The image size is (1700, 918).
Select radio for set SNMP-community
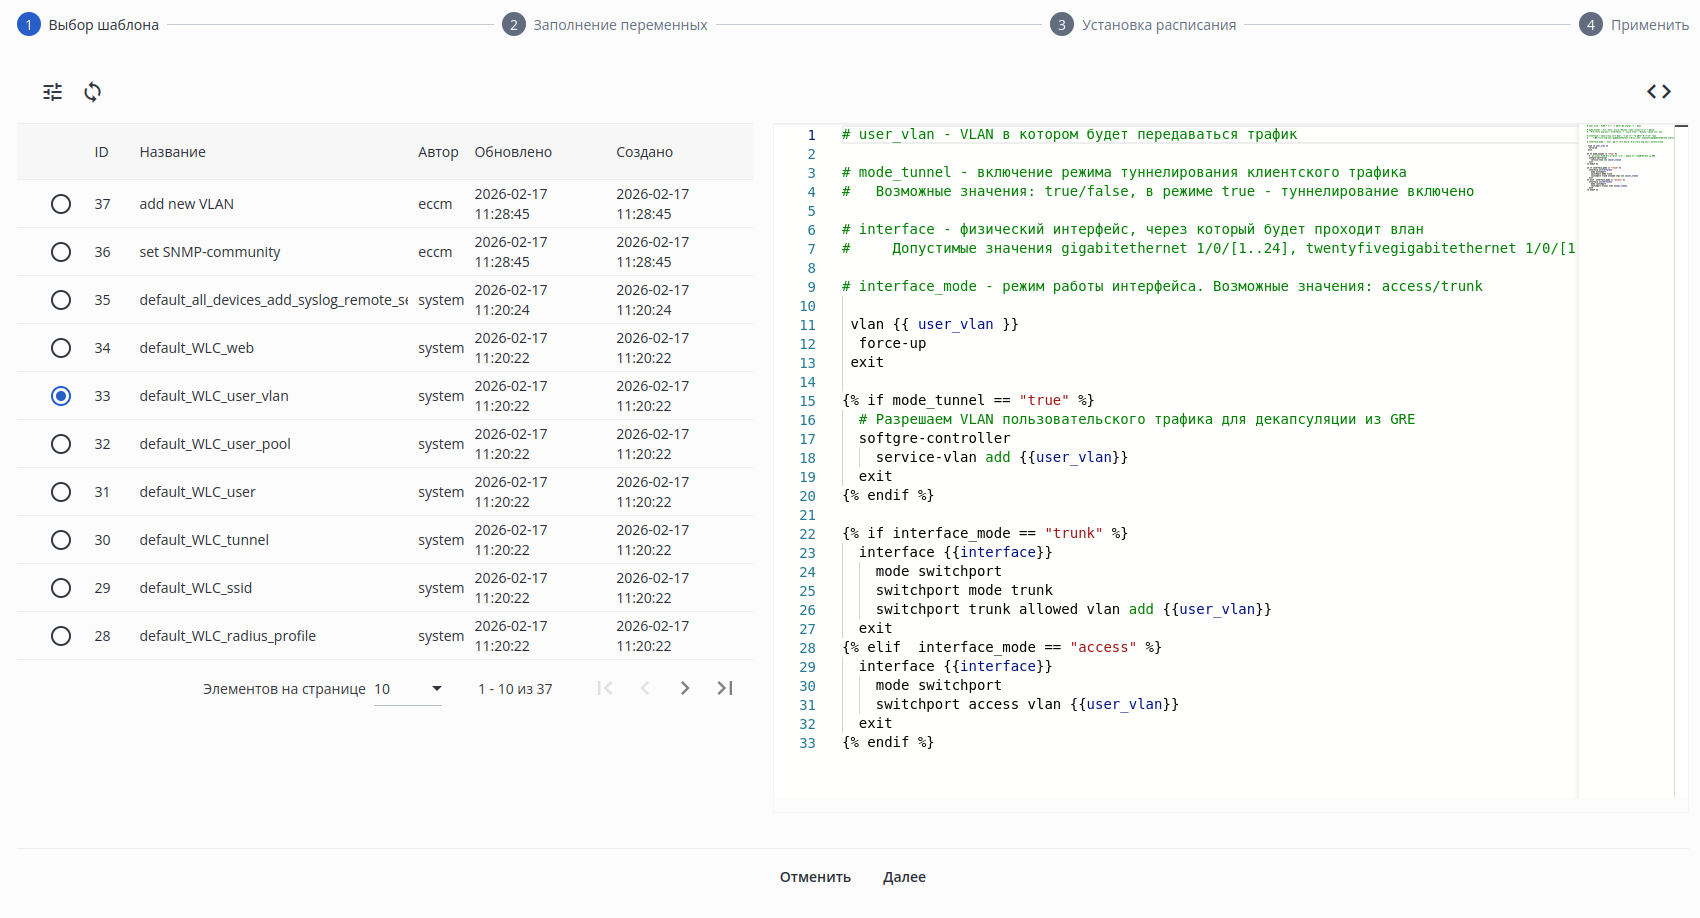click(x=61, y=252)
